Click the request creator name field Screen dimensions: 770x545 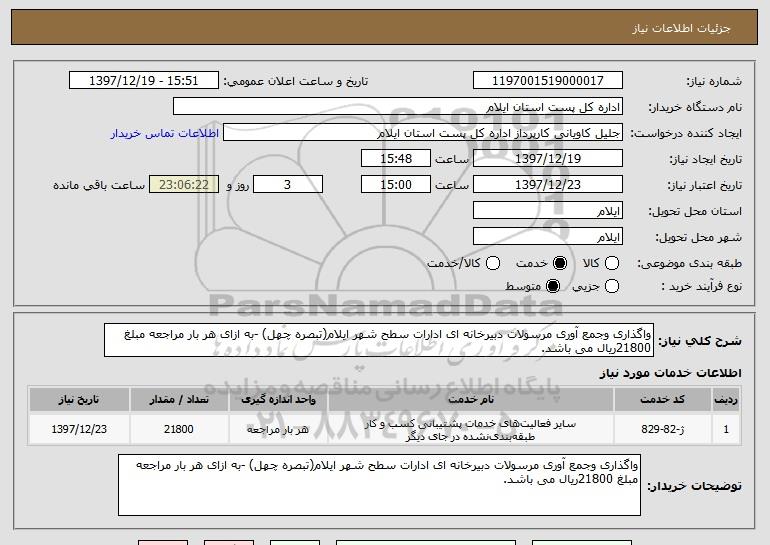pyautogui.click(x=423, y=133)
